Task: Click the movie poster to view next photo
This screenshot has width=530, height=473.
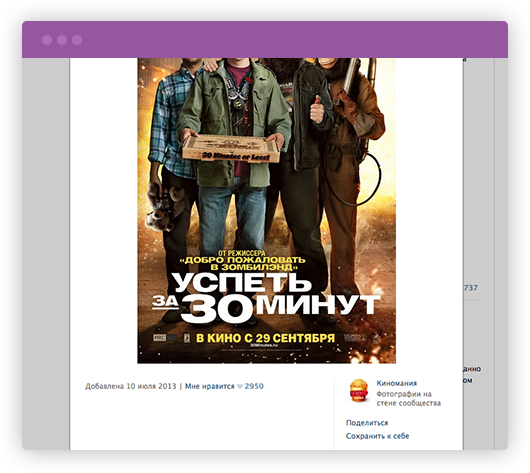Action: [x=266, y=211]
